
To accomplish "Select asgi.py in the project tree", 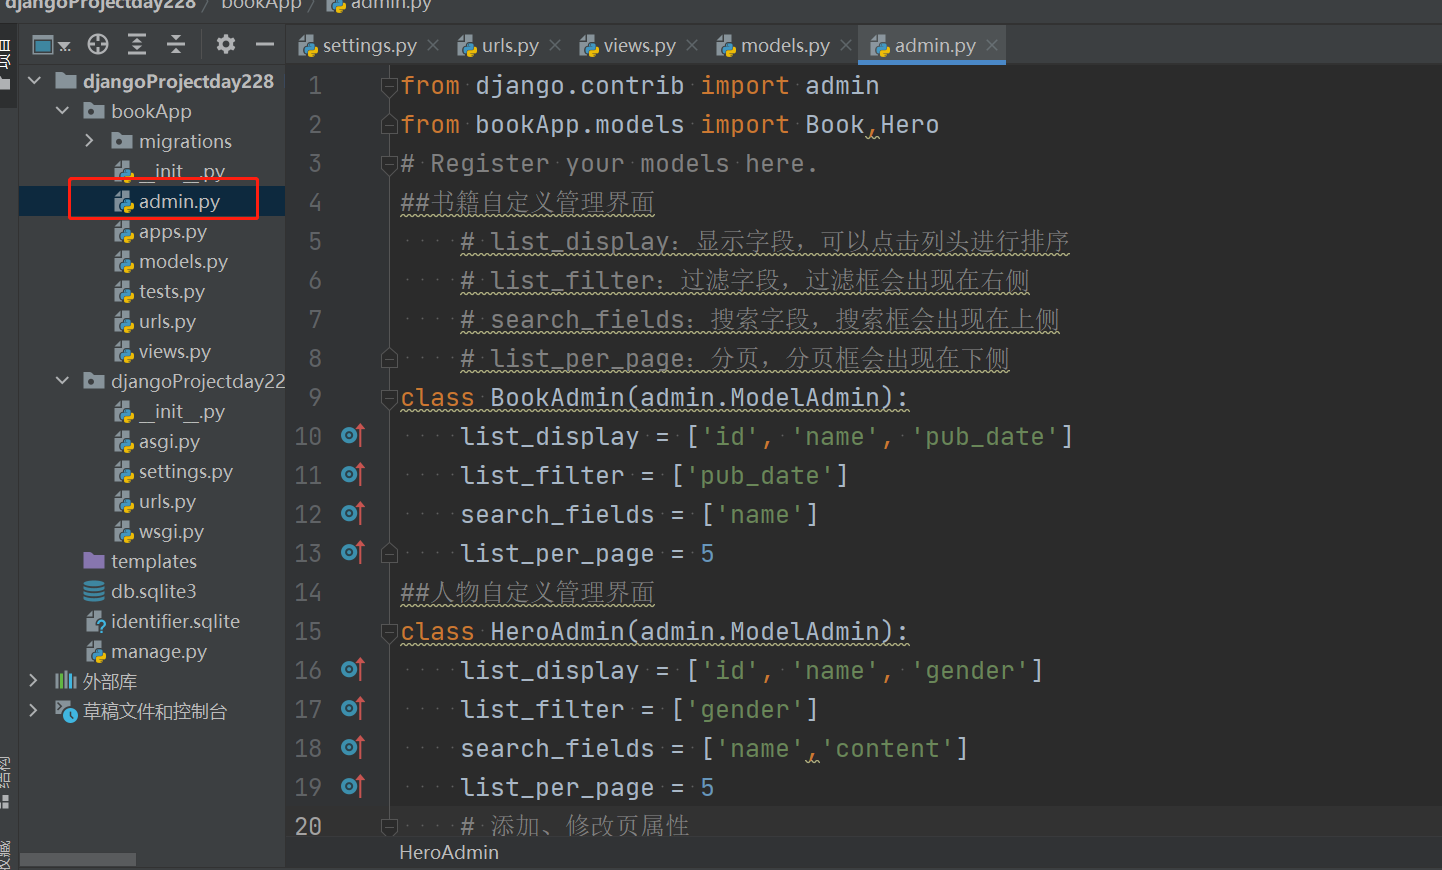I will pyautogui.click(x=169, y=441).
